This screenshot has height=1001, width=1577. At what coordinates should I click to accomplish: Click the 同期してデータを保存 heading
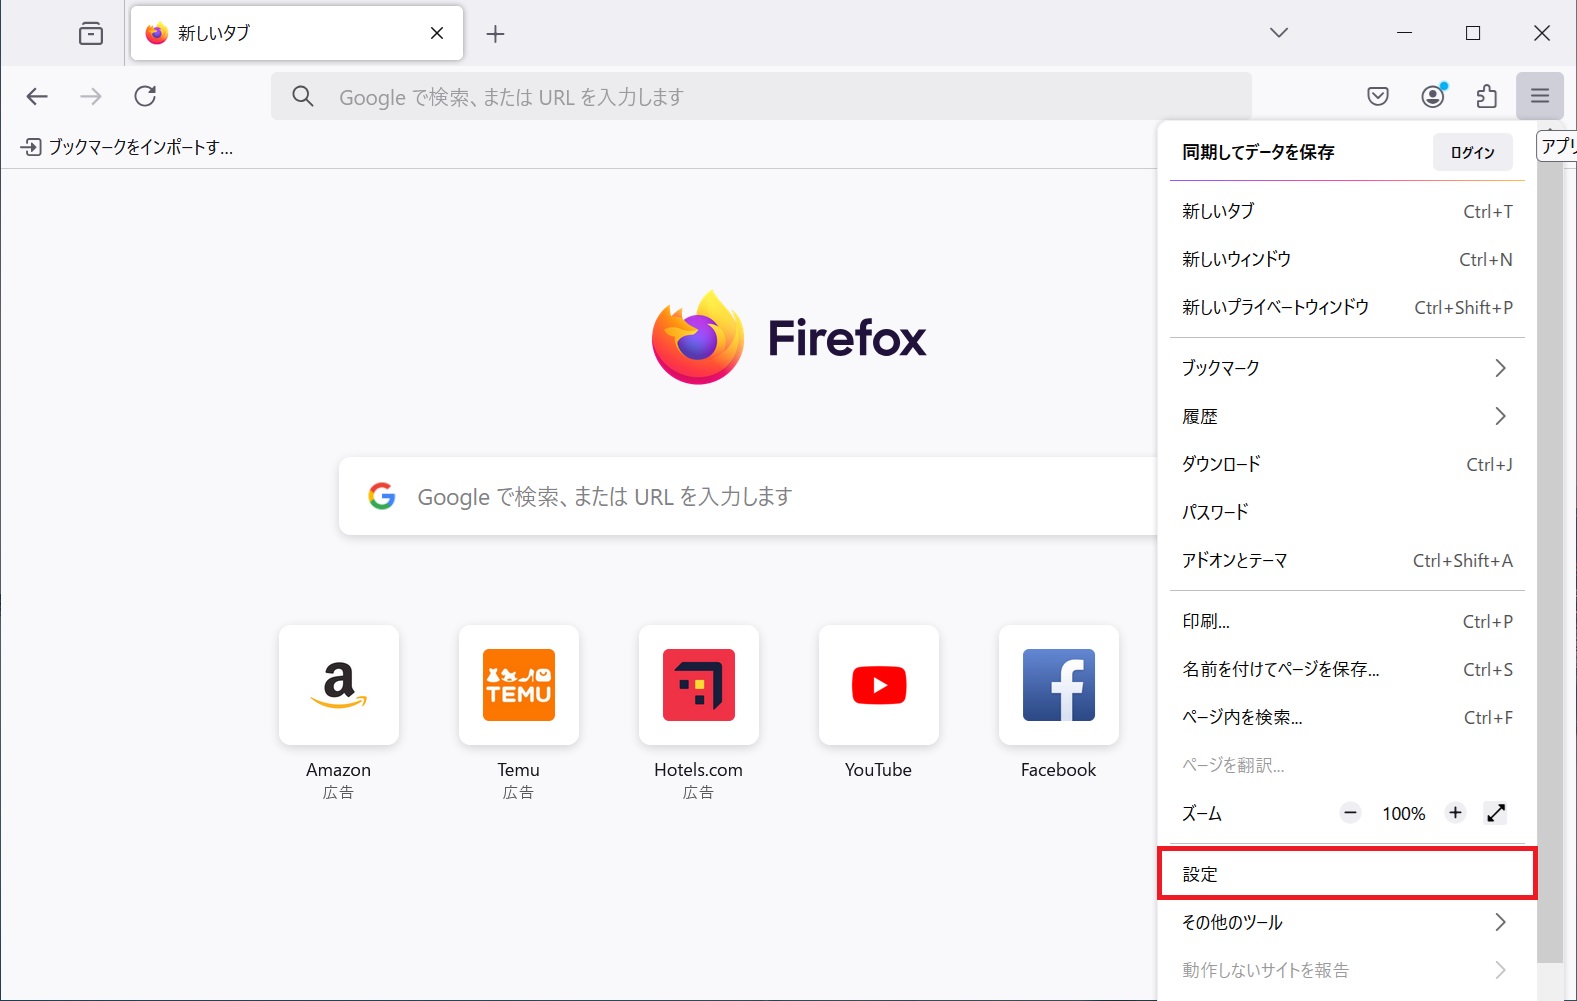(x=1258, y=152)
